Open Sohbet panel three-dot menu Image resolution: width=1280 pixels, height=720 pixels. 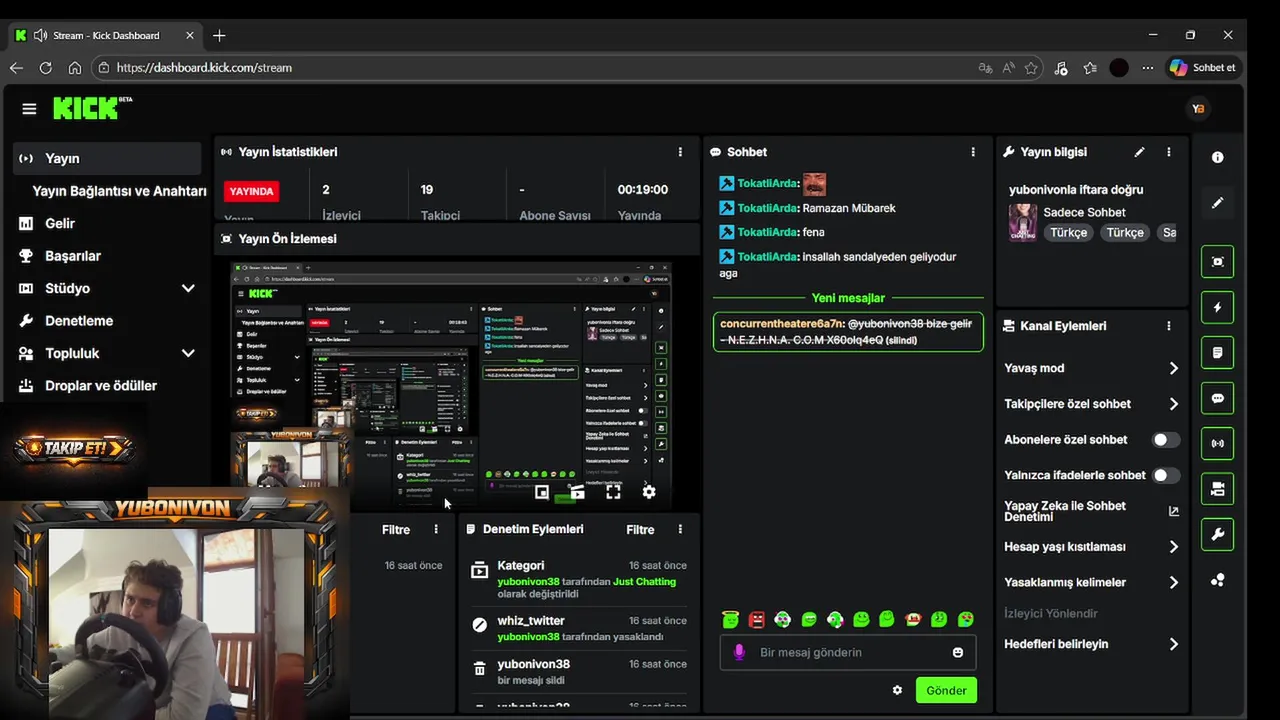coord(973,152)
